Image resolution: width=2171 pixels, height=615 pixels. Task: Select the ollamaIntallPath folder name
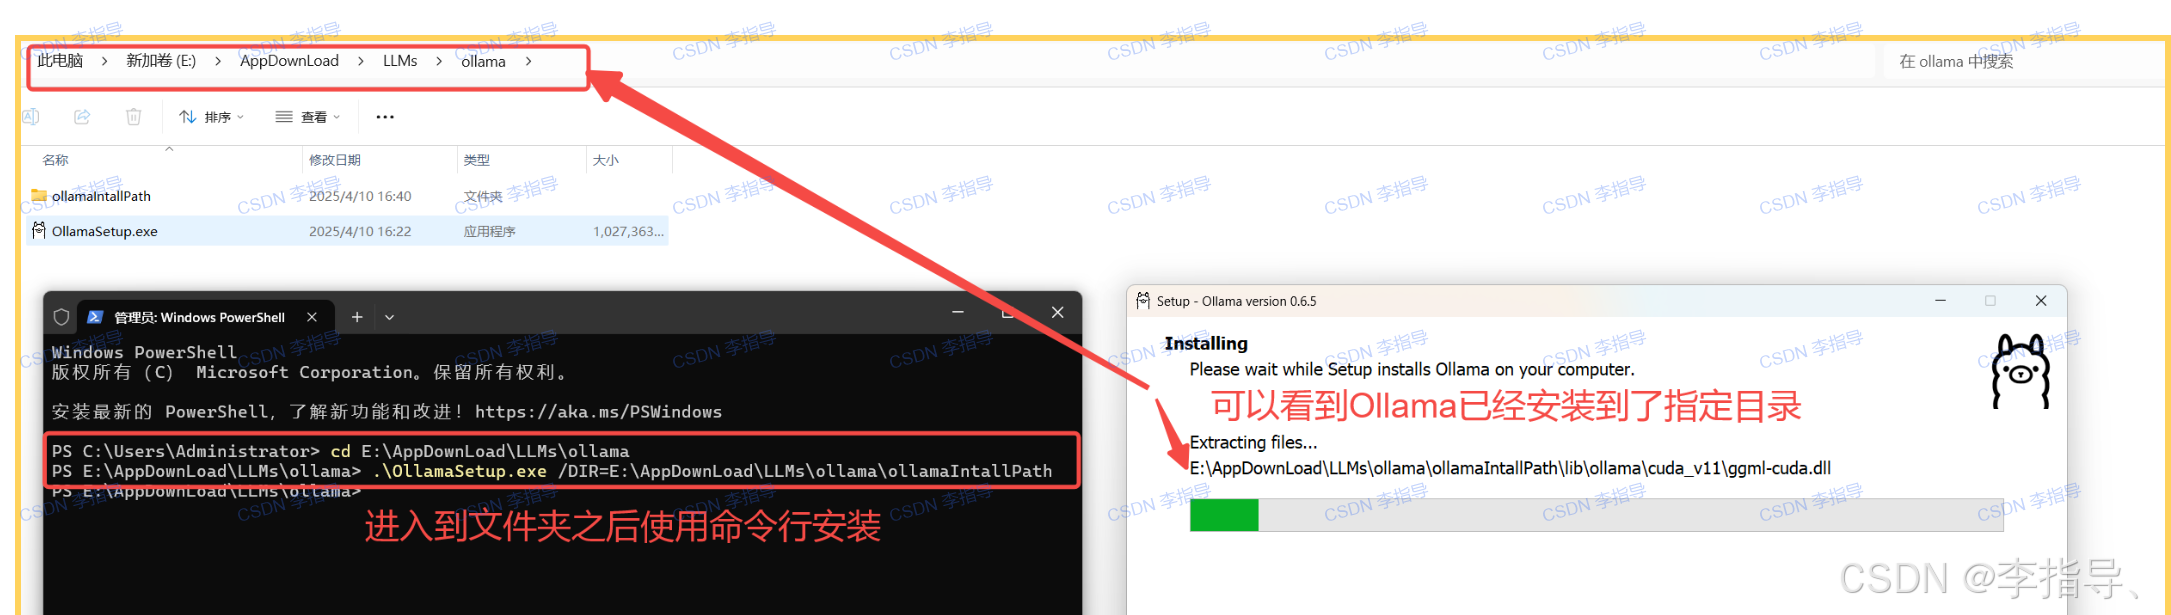click(101, 196)
